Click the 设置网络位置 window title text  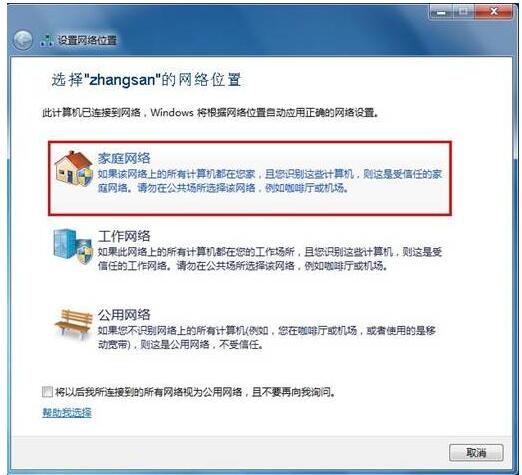pyautogui.click(x=87, y=40)
